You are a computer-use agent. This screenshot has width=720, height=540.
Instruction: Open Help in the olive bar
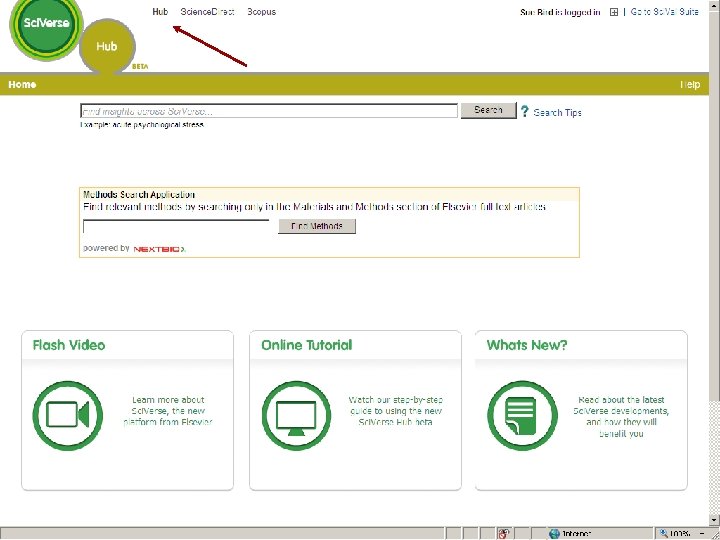690,84
